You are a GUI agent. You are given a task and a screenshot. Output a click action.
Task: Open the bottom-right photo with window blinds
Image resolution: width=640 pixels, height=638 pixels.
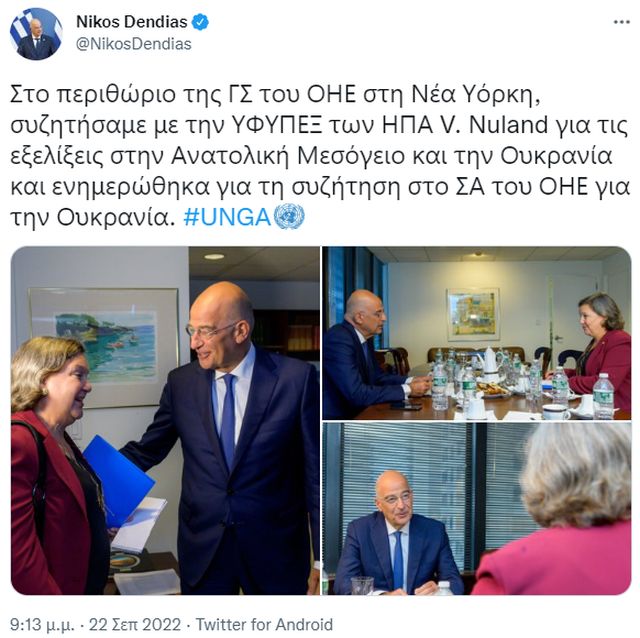tap(477, 509)
